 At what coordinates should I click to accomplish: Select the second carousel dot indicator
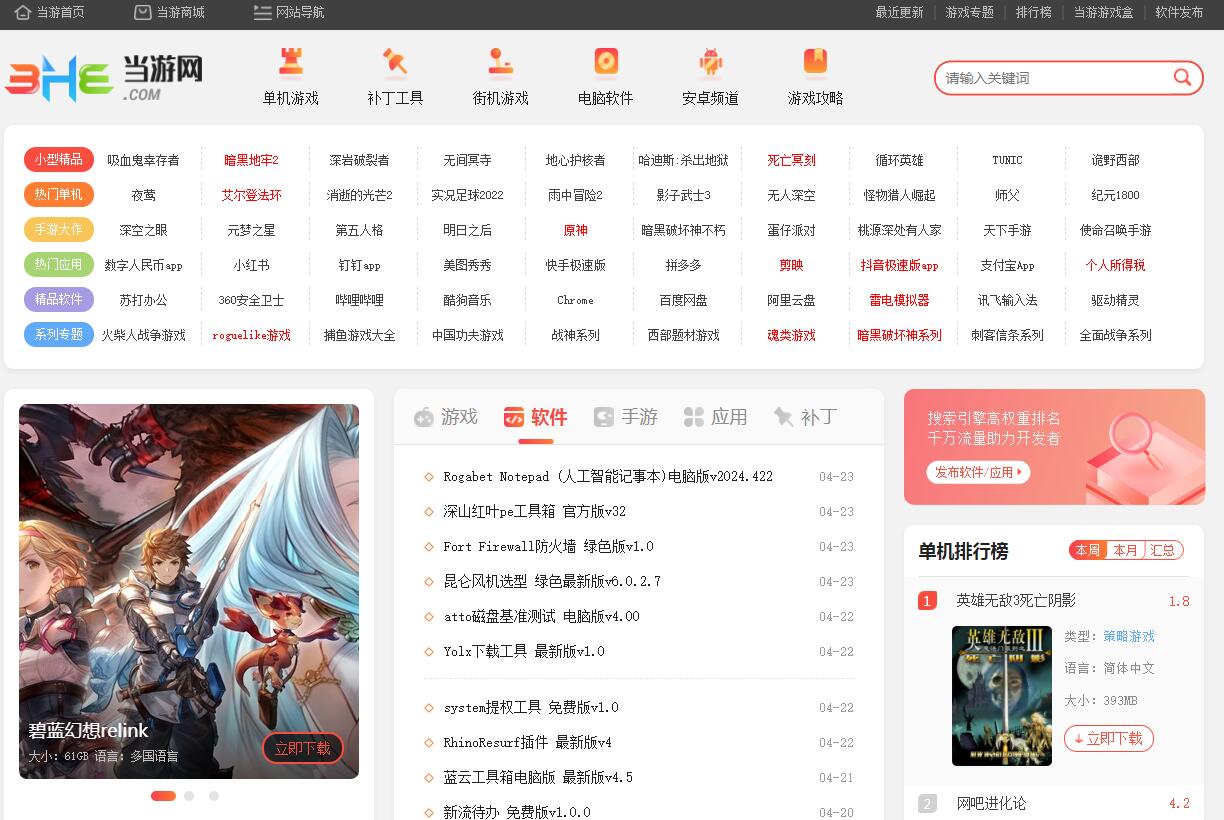point(189,796)
